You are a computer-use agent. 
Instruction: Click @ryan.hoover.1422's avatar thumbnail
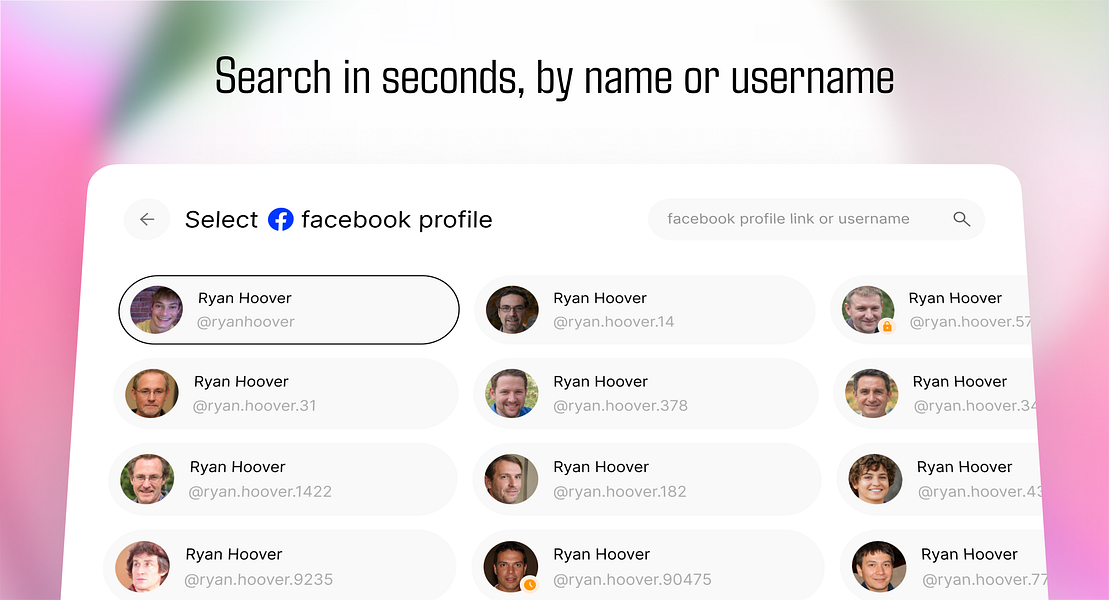click(x=146, y=479)
